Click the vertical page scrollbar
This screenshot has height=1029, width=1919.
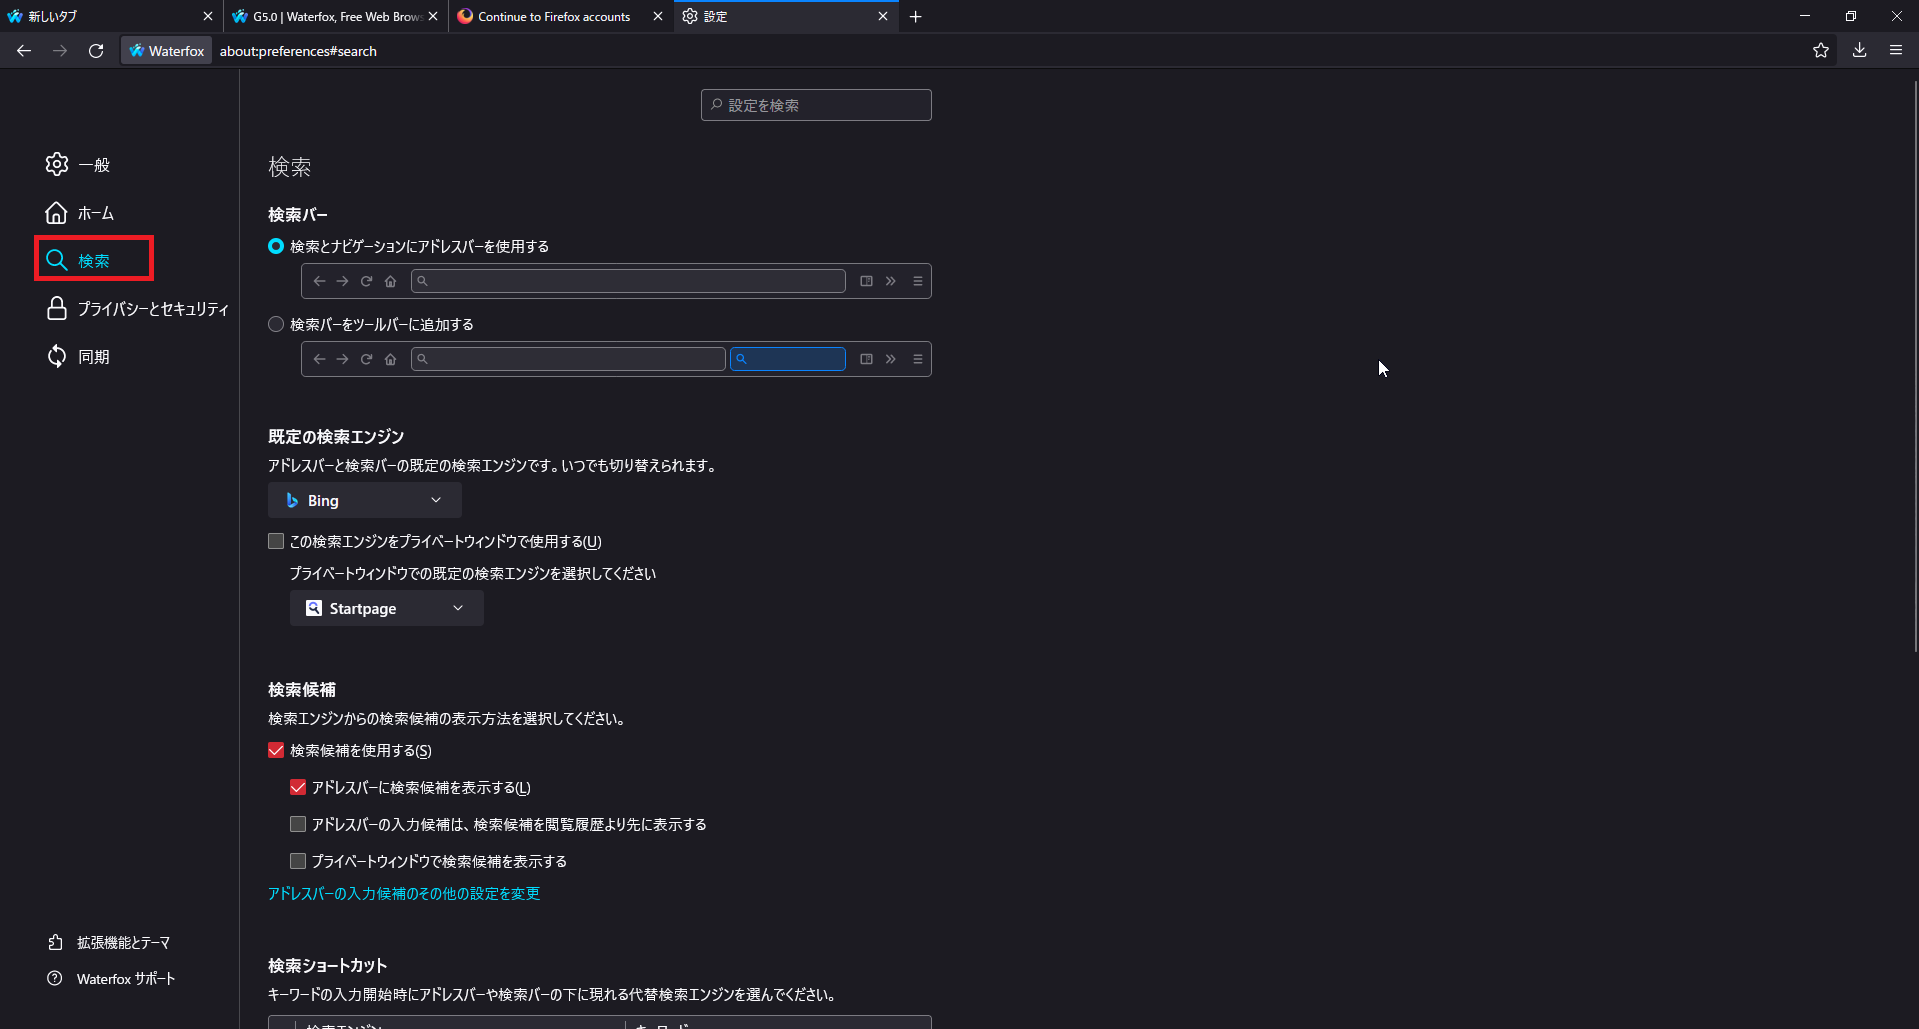click(1915, 366)
